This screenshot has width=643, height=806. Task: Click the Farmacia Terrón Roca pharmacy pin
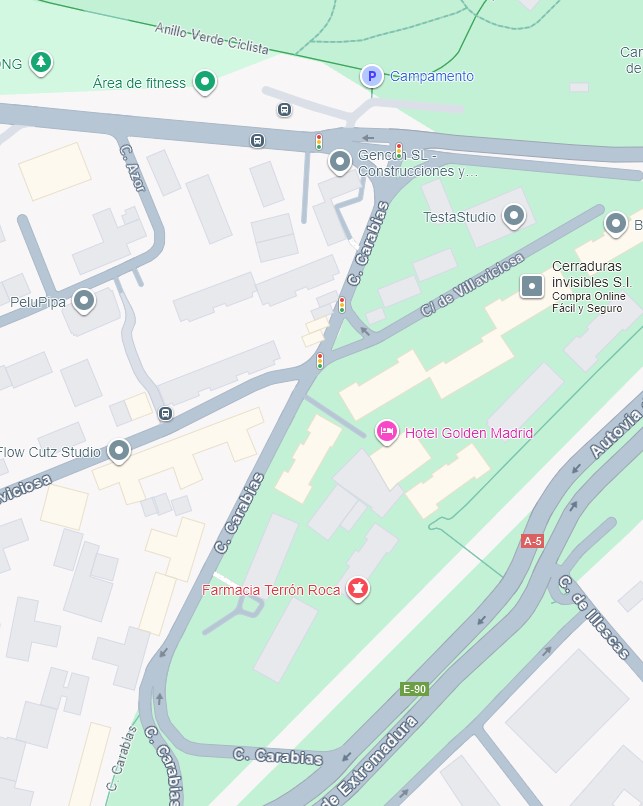[358, 589]
